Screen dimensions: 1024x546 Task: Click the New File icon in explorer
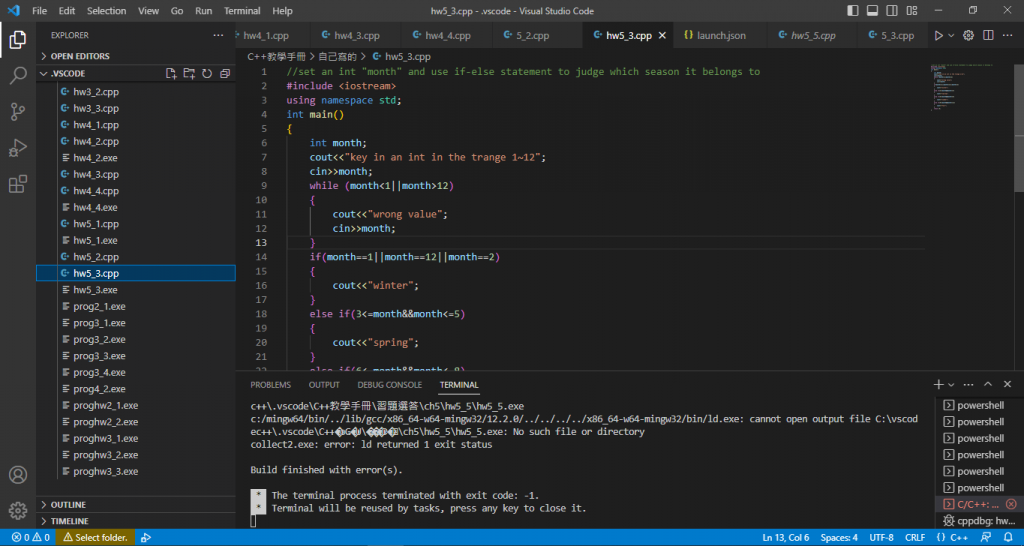tap(171, 74)
